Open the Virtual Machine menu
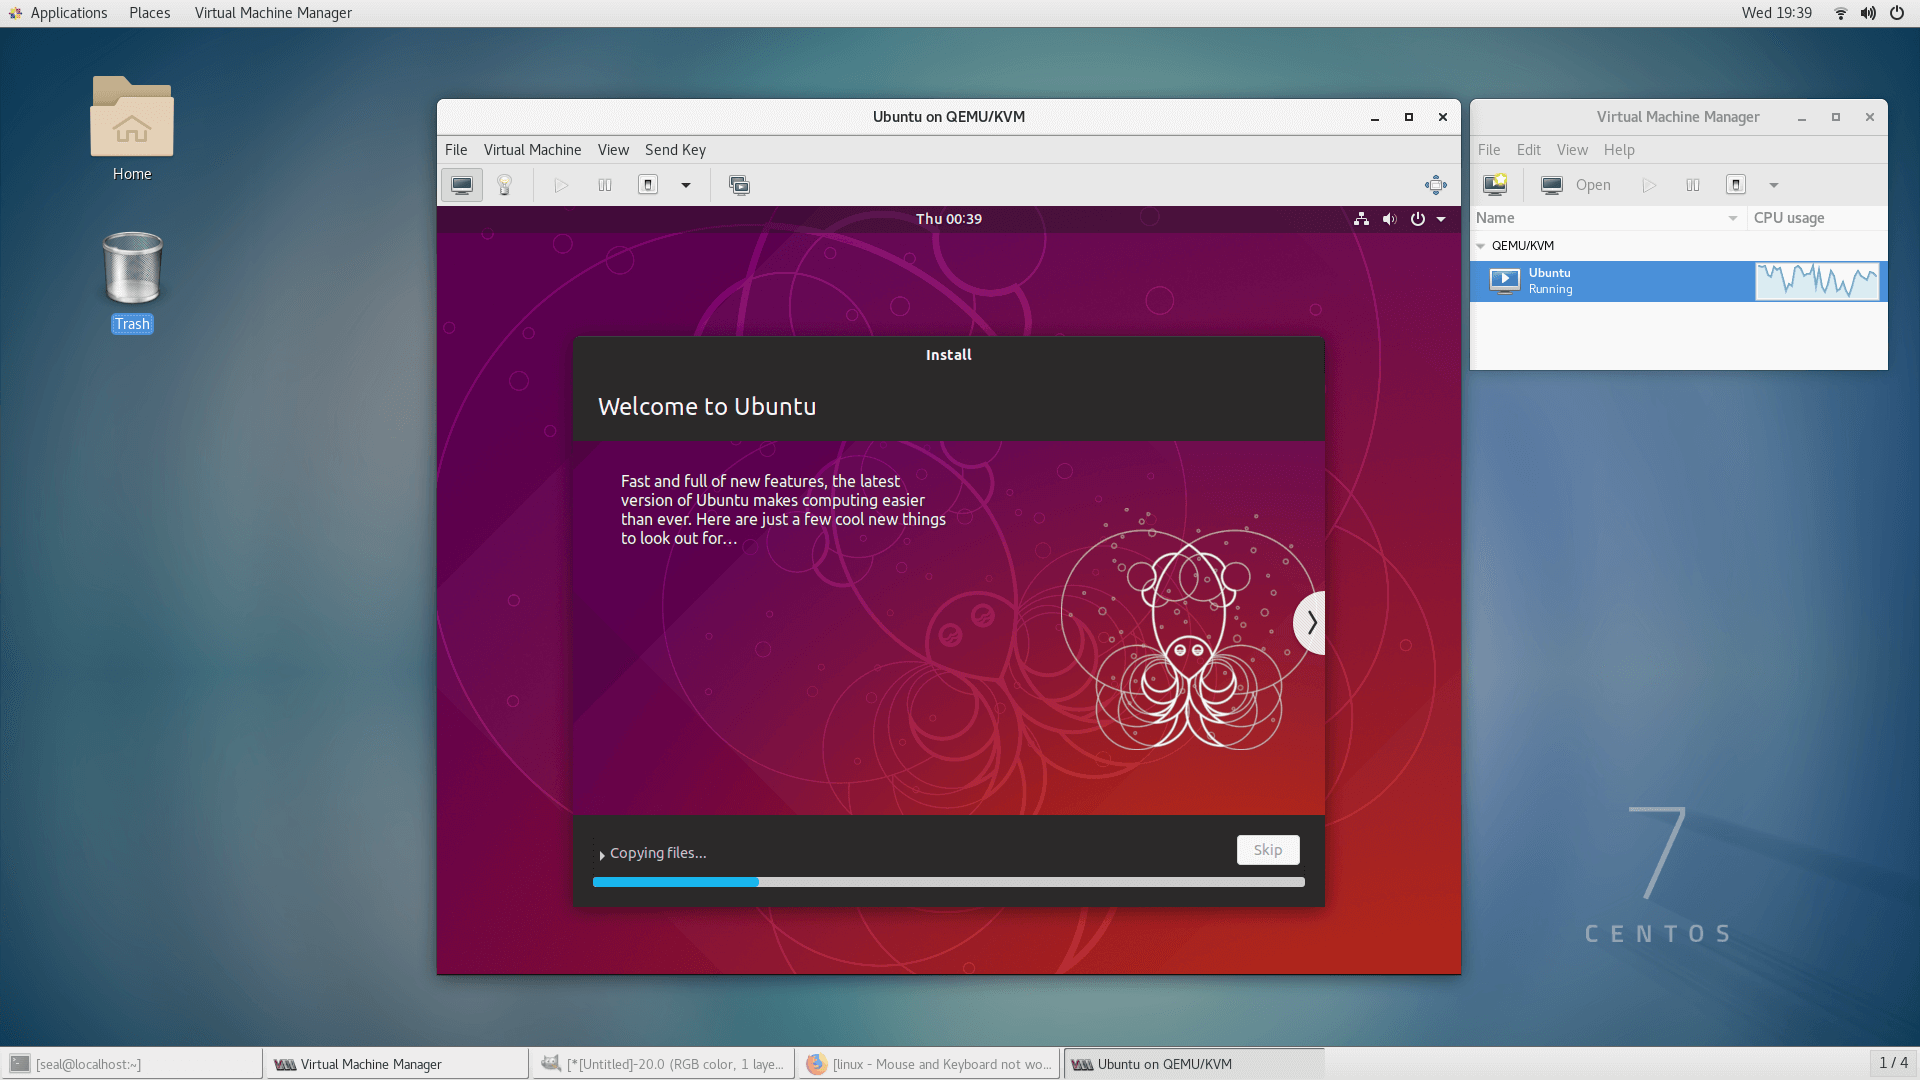The height and width of the screenshot is (1080, 1920). 532,150
